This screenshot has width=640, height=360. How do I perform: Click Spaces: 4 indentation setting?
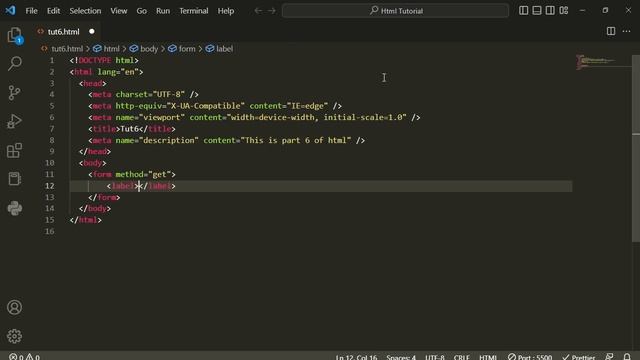(401, 357)
